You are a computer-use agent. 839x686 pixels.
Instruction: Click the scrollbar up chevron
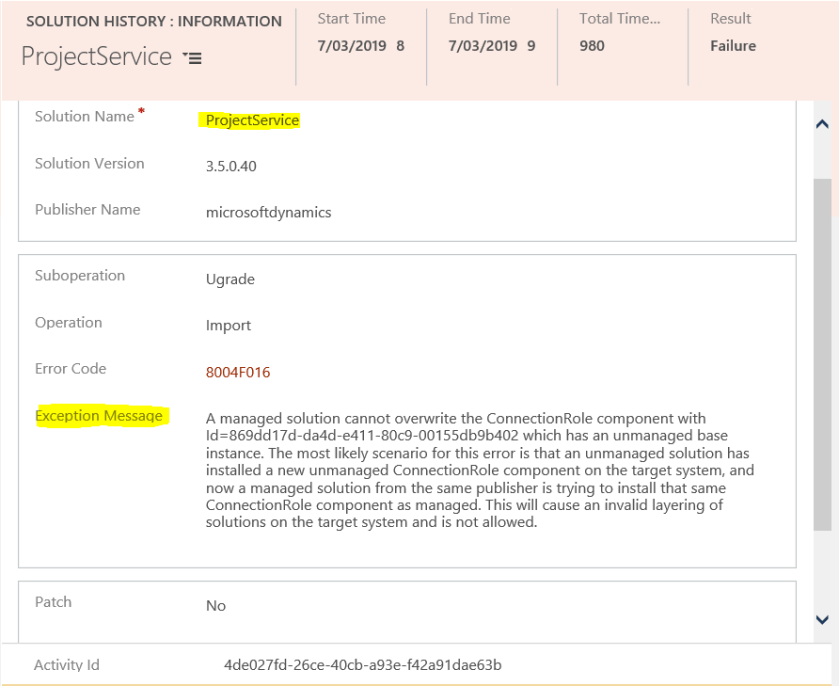822,122
